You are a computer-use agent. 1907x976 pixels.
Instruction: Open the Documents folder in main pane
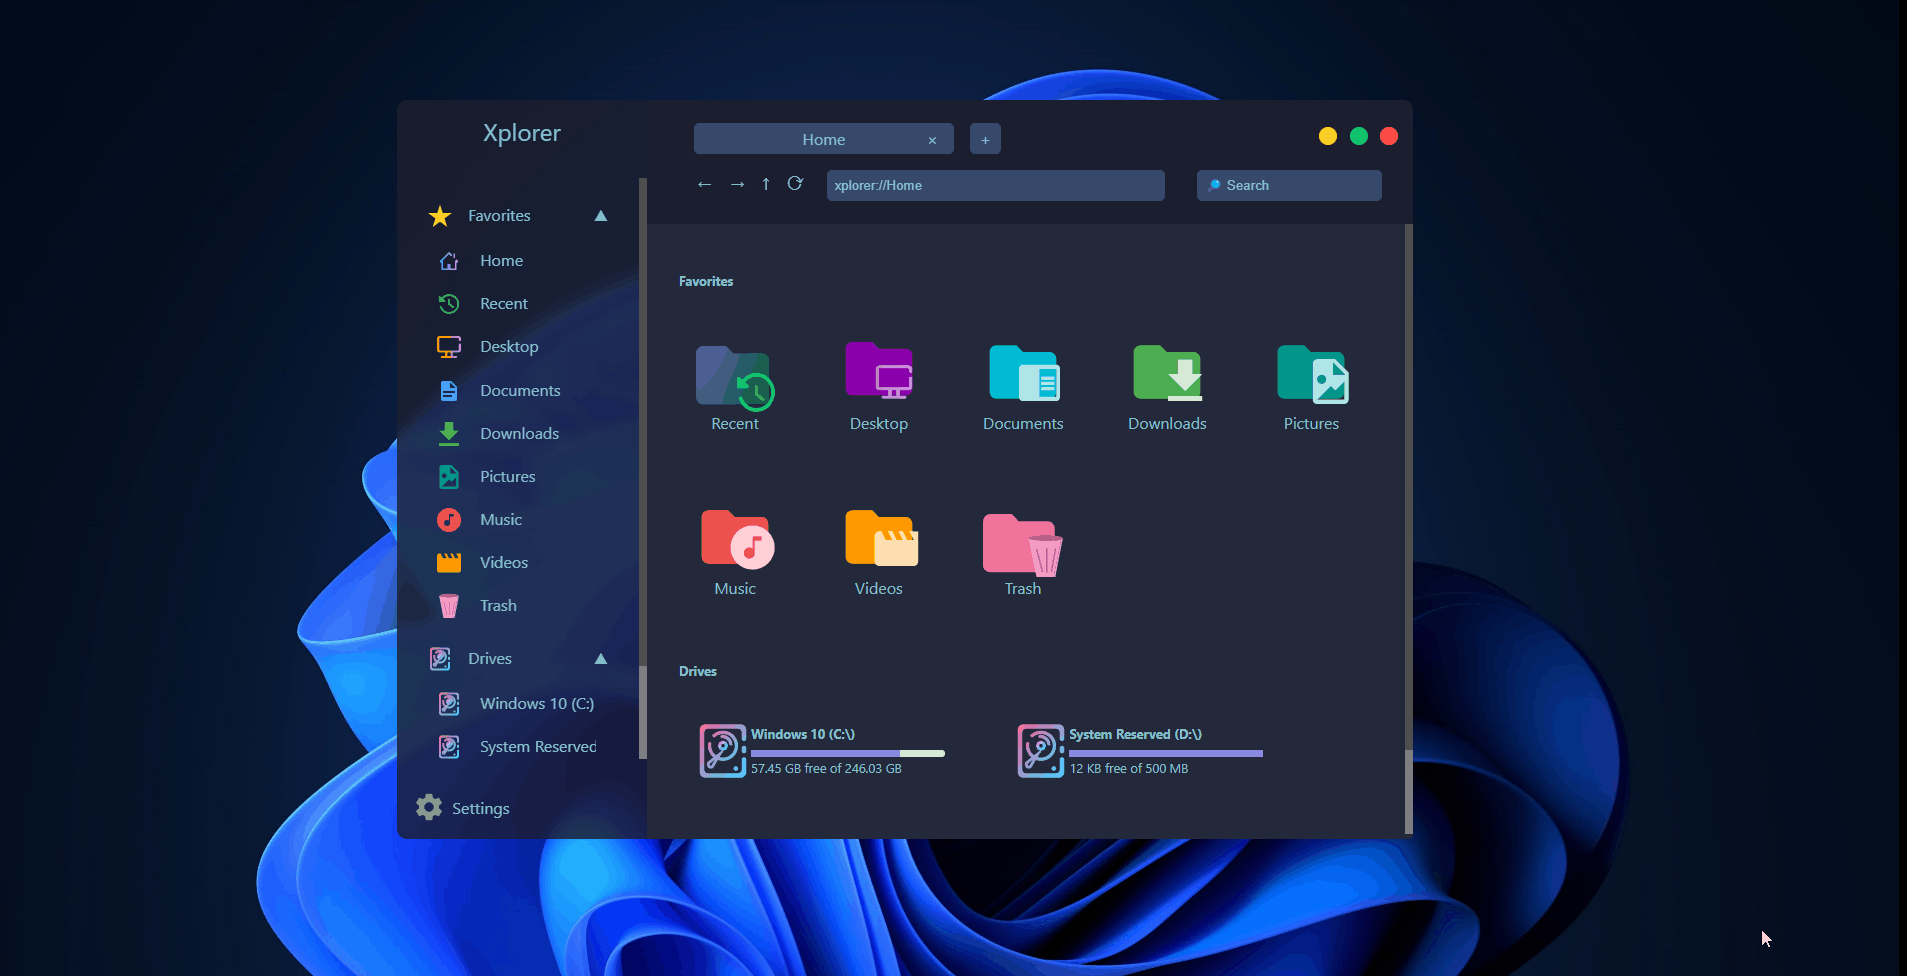[1023, 373]
